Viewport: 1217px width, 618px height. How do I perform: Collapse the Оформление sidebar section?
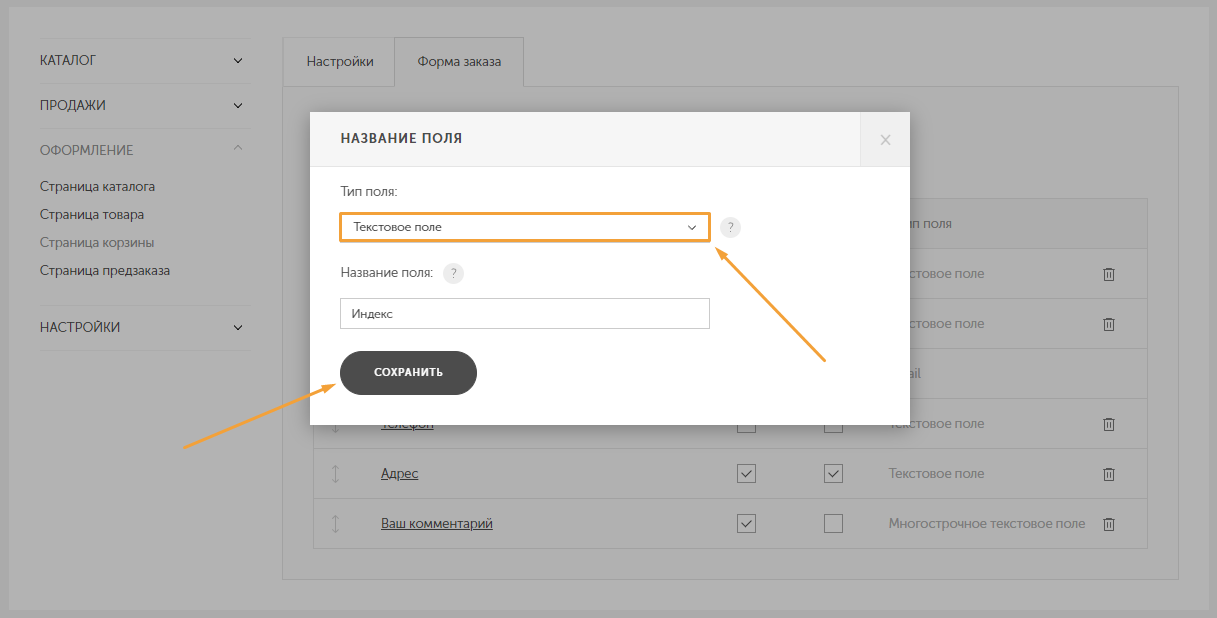144,150
